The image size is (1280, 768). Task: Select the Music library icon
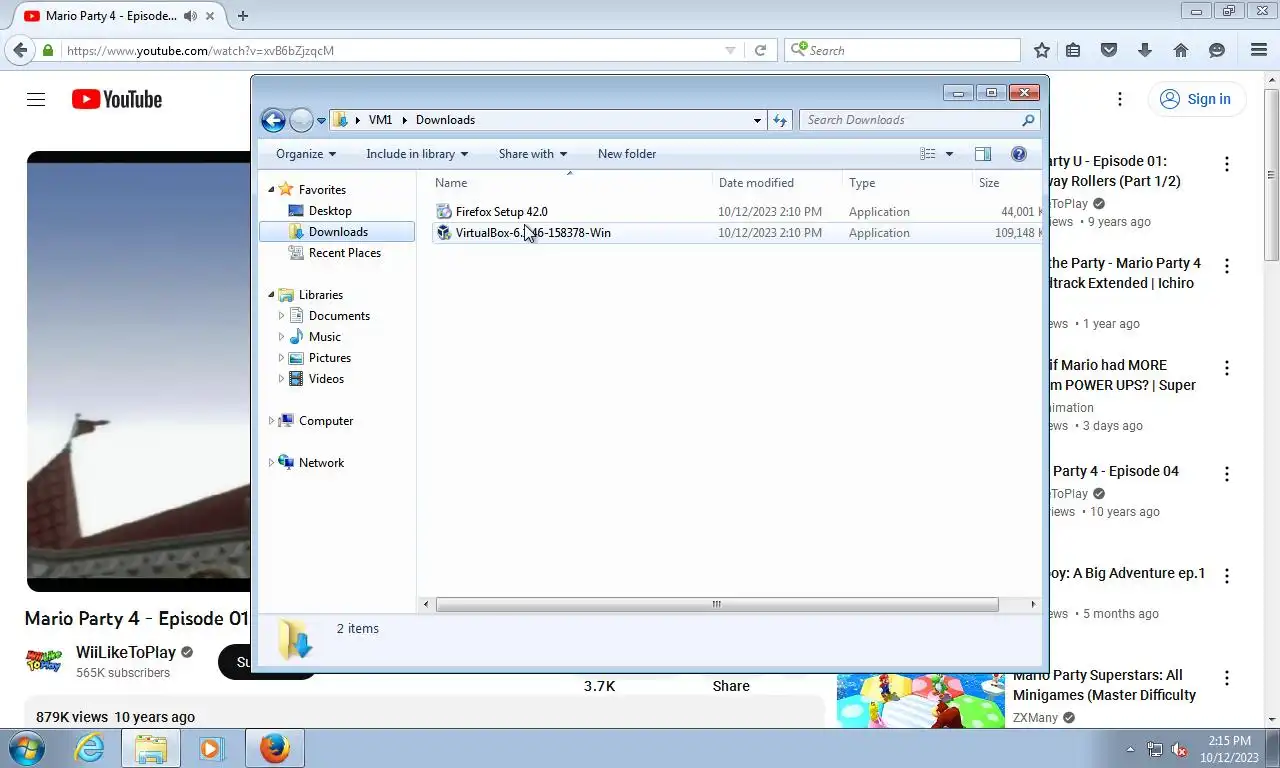(296, 337)
